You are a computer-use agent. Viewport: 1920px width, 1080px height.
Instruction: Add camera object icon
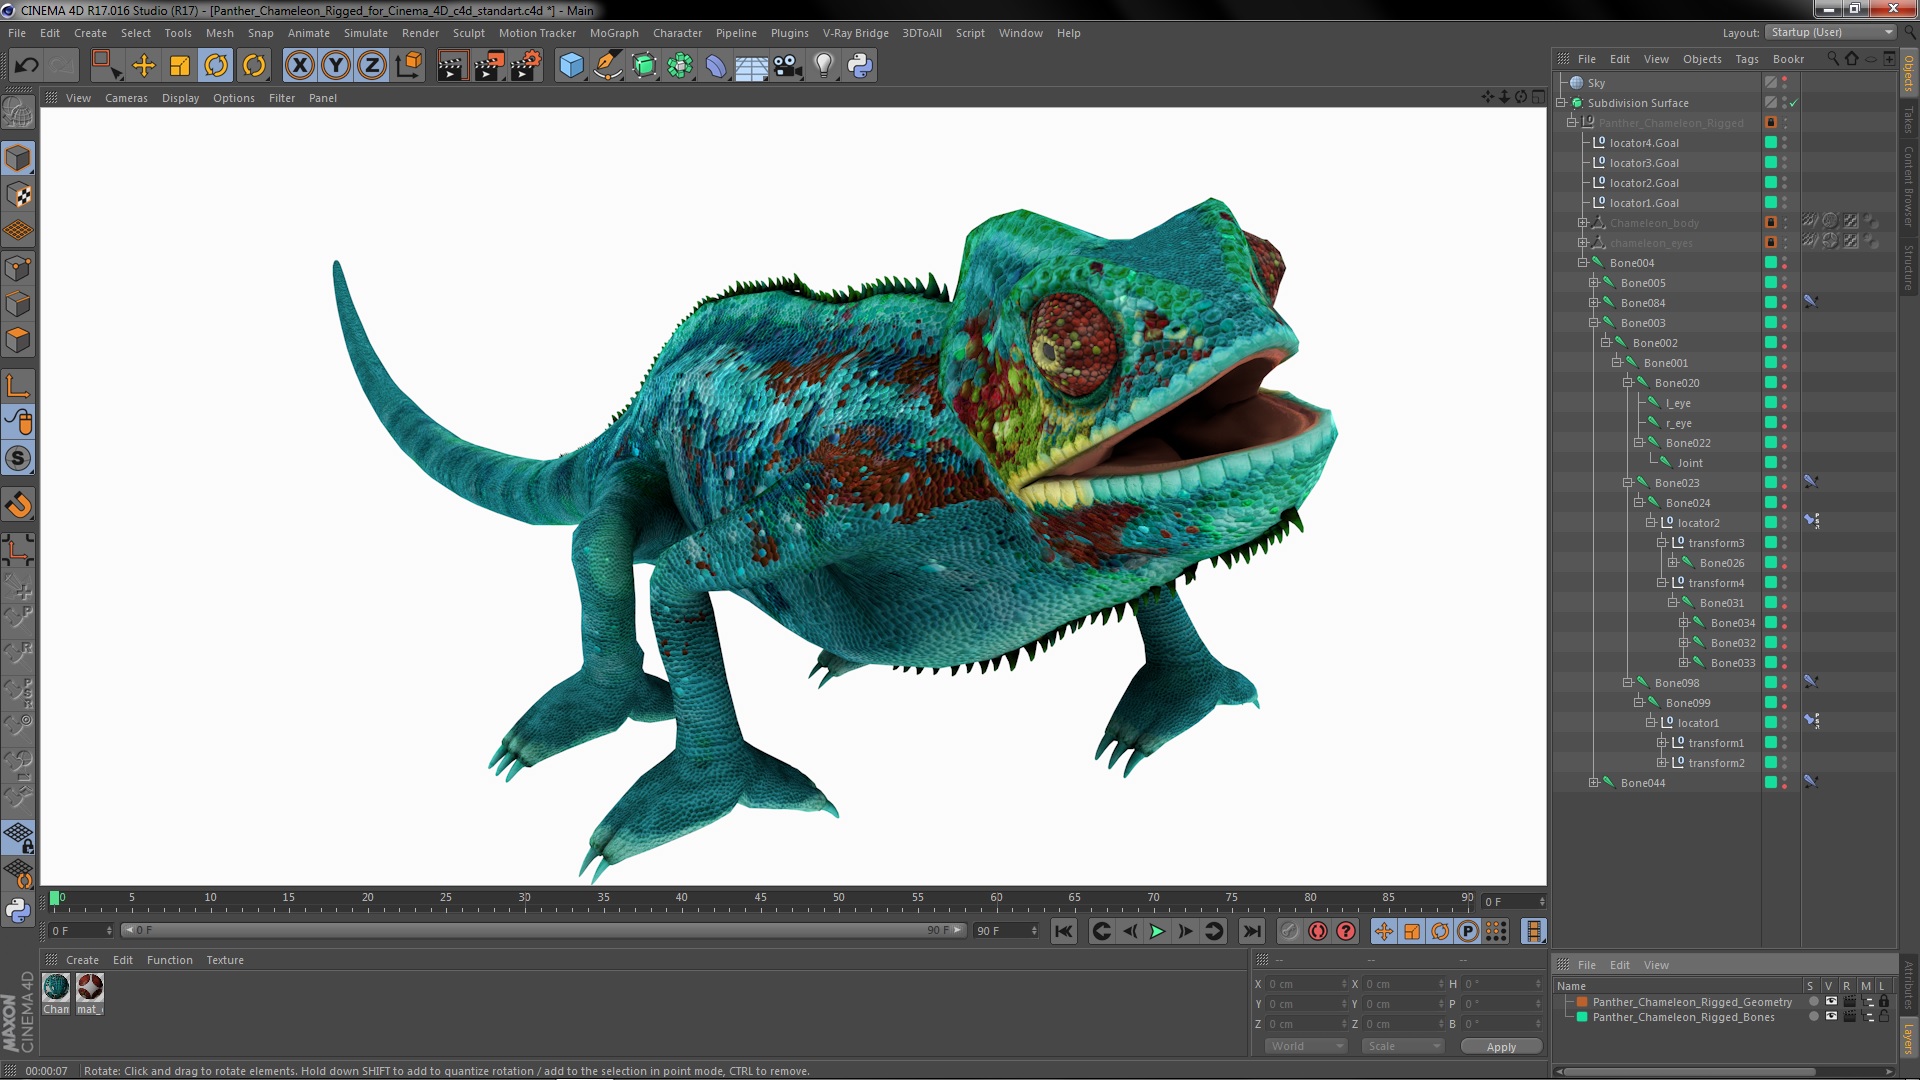click(x=788, y=66)
